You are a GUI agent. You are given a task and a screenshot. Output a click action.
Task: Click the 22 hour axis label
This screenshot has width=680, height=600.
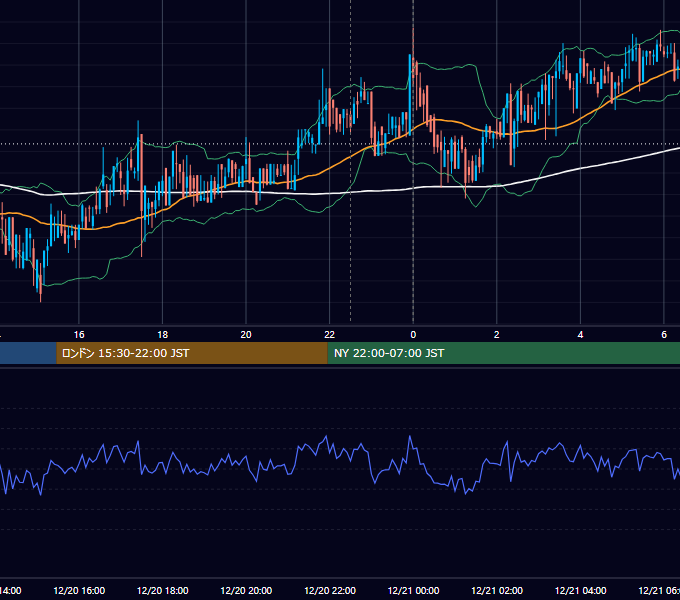tap(330, 335)
